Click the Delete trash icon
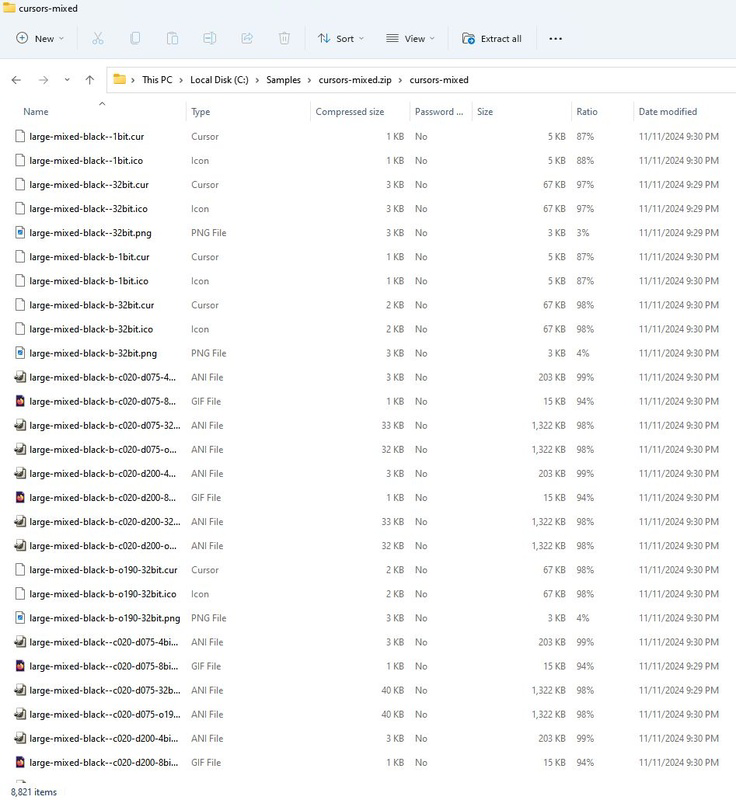This screenshot has height=800, width=736. 284,39
